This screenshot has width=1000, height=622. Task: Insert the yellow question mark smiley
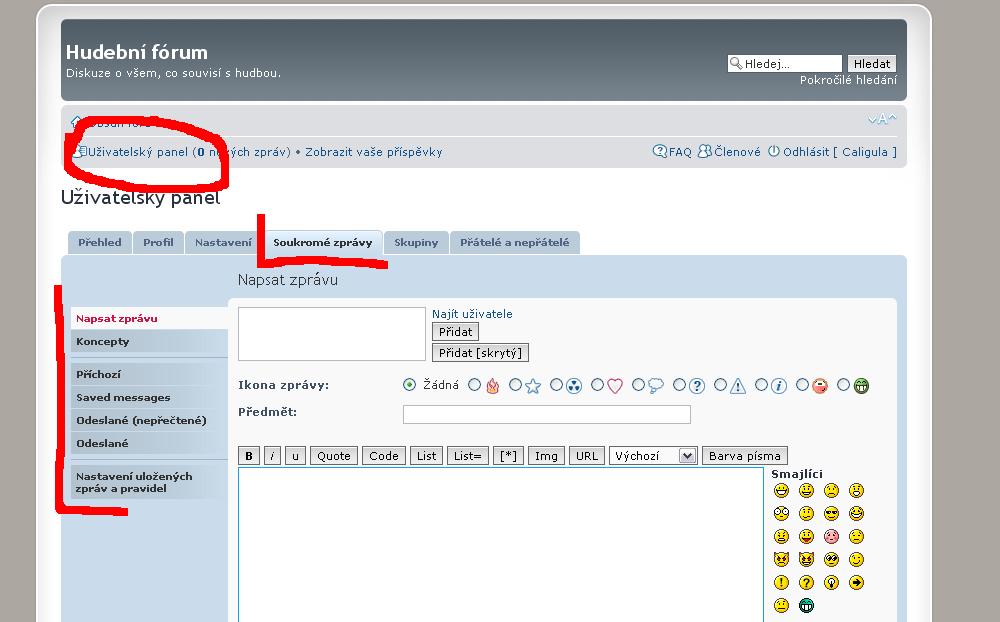pyautogui.click(x=806, y=583)
